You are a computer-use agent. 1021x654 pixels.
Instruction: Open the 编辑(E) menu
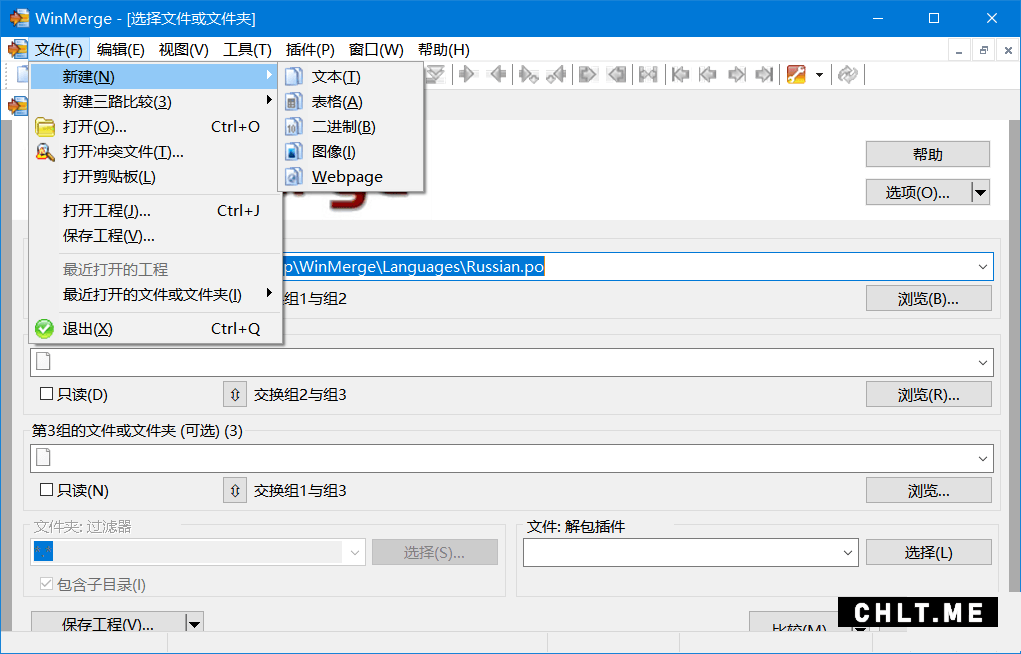click(x=120, y=50)
